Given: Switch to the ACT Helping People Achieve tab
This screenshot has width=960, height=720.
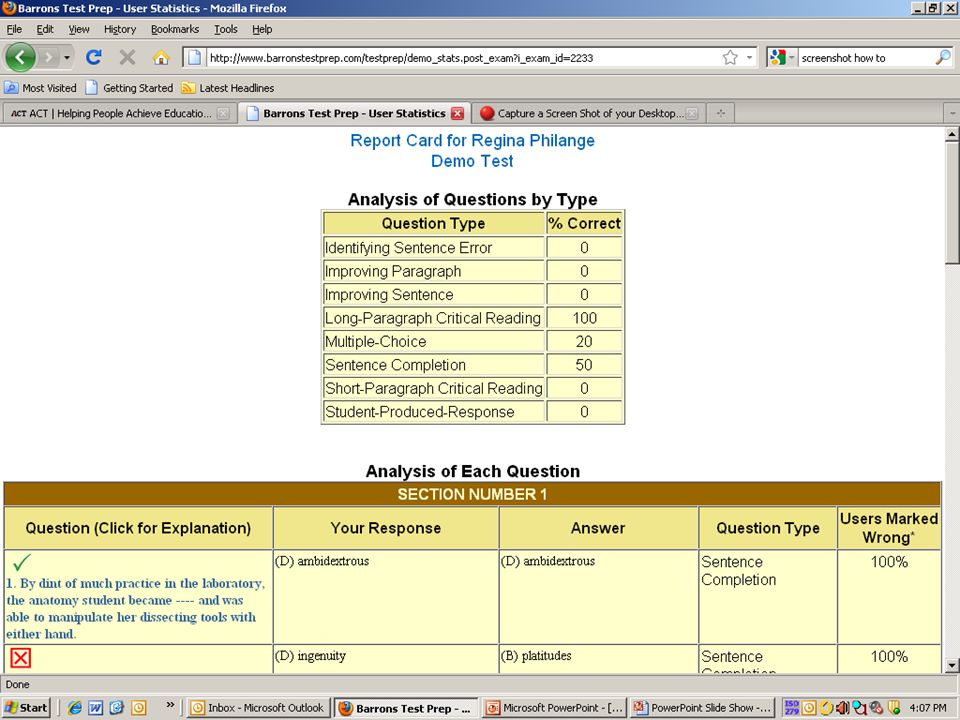Looking at the screenshot, I should [x=111, y=113].
